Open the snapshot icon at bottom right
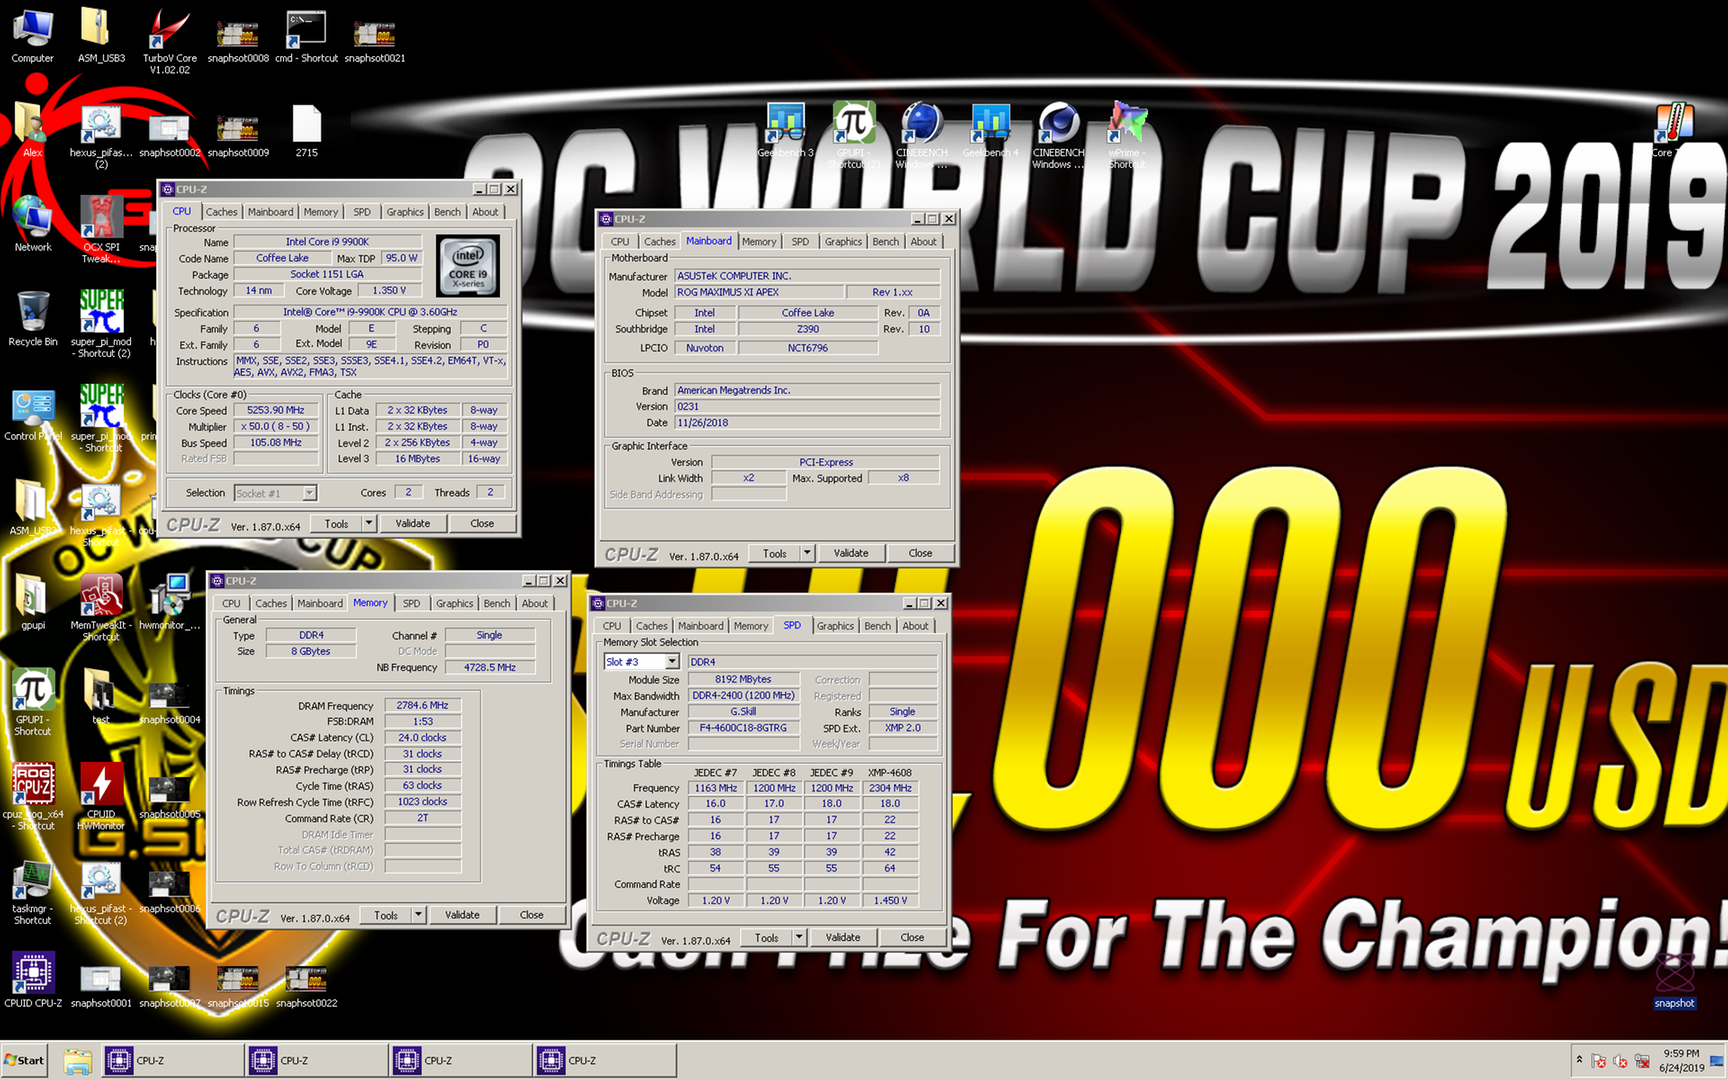 [x=1674, y=980]
